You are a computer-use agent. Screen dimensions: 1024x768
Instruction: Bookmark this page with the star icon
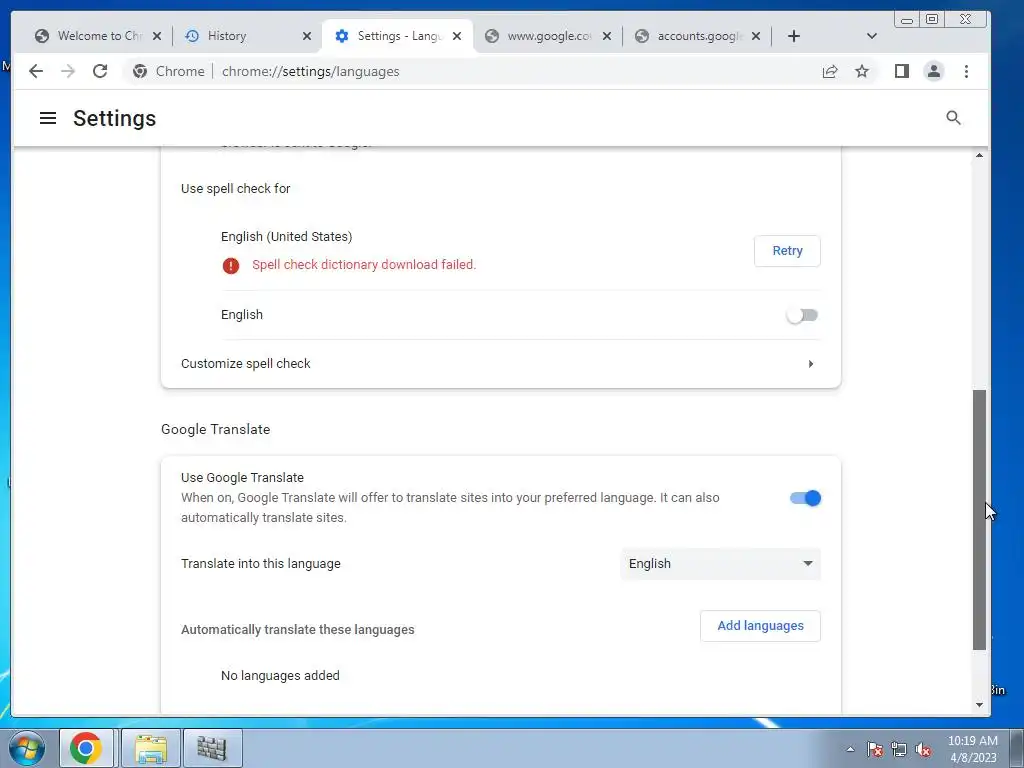pos(862,71)
